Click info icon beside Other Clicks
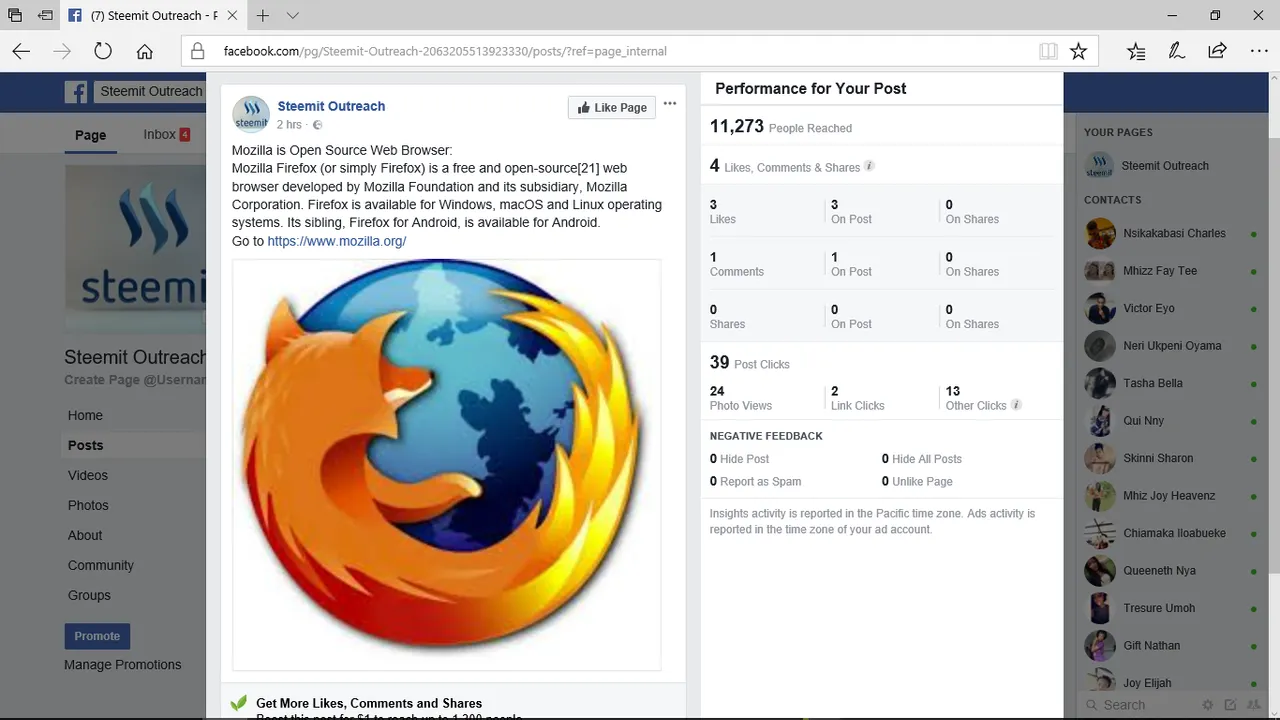The image size is (1280, 720). click(1016, 405)
